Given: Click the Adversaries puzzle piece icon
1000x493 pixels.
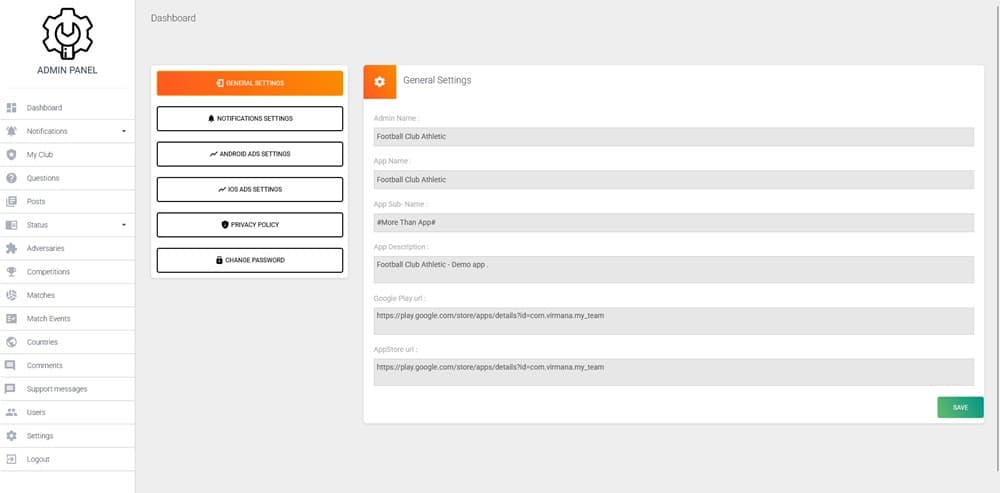Looking at the screenshot, I should (x=11, y=248).
